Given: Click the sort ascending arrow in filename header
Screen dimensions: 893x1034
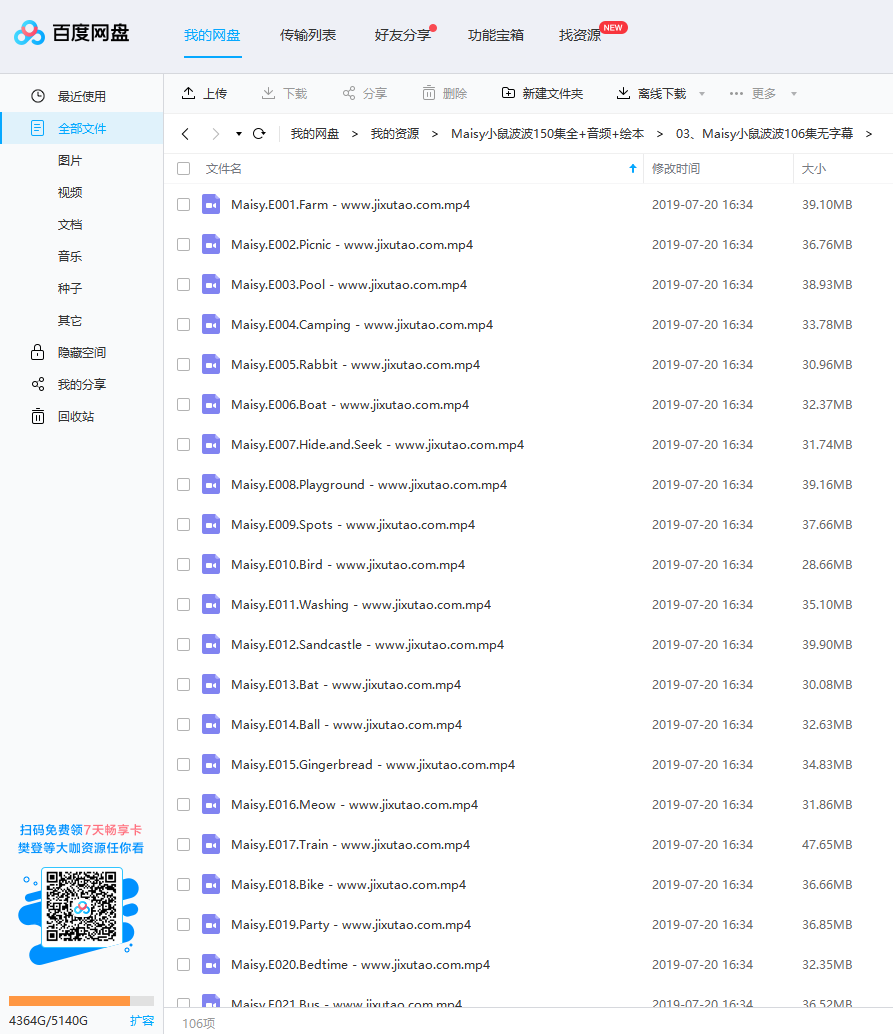Looking at the screenshot, I should 632,169.
